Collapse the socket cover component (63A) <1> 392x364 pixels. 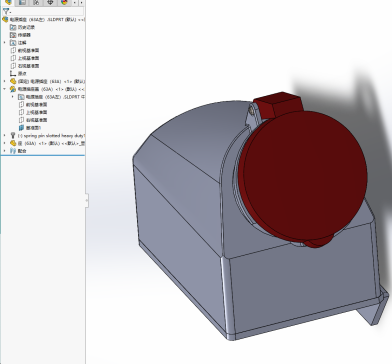coord(5,89)
